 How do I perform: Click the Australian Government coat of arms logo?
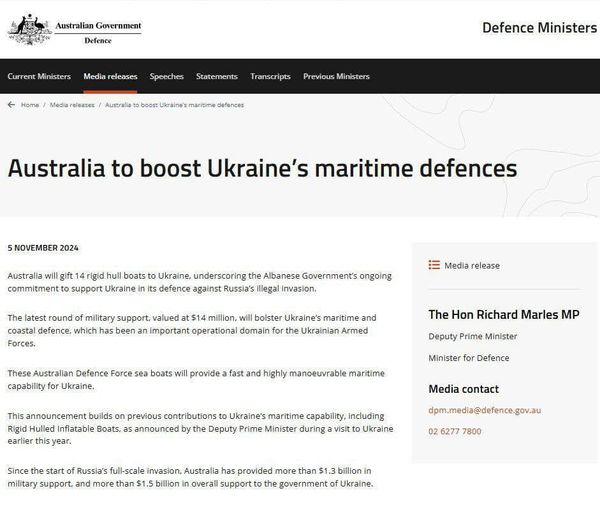[x=29, y=30]
